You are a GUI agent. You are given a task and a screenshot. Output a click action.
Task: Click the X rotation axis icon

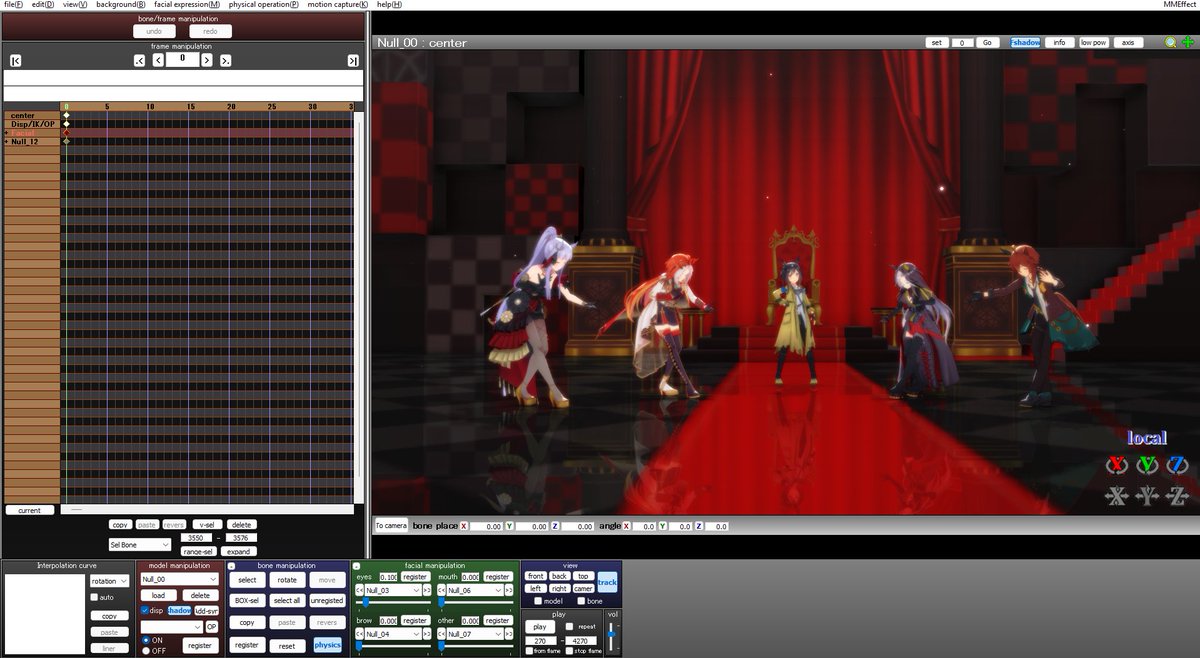pyautogui.click(x=1116, y=465)
